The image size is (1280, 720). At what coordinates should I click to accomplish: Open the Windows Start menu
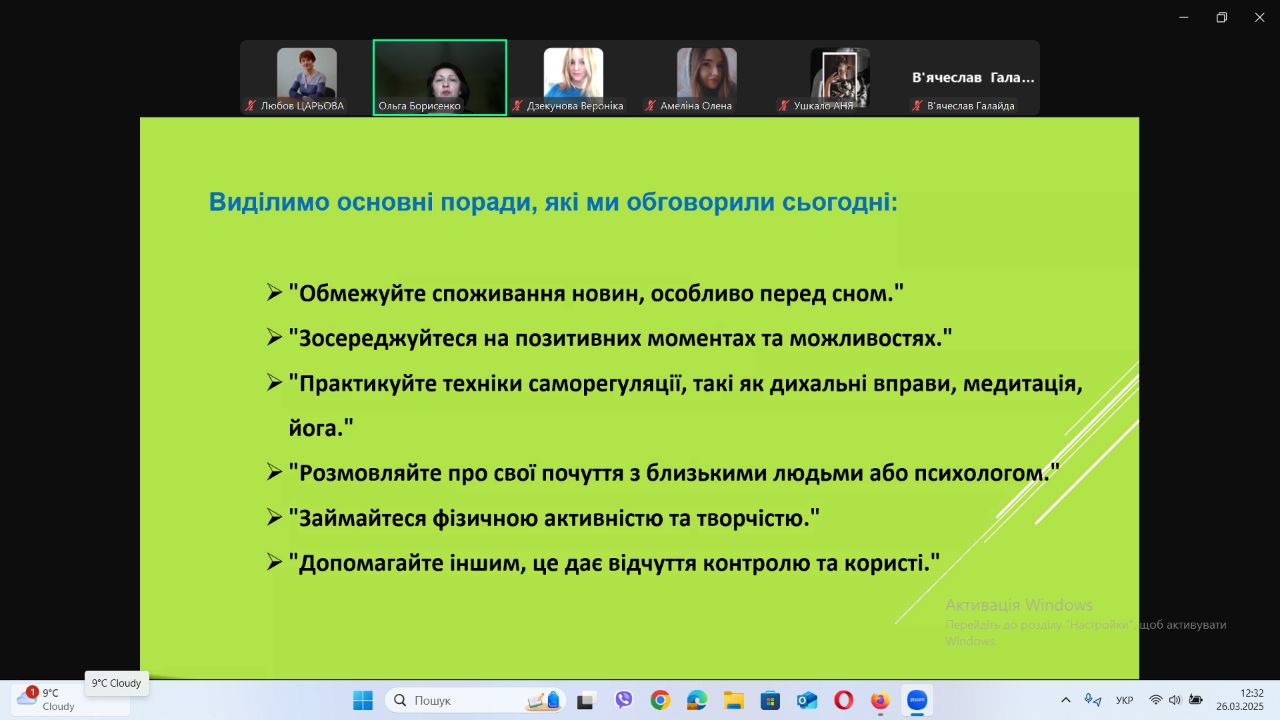pos(363,700)
